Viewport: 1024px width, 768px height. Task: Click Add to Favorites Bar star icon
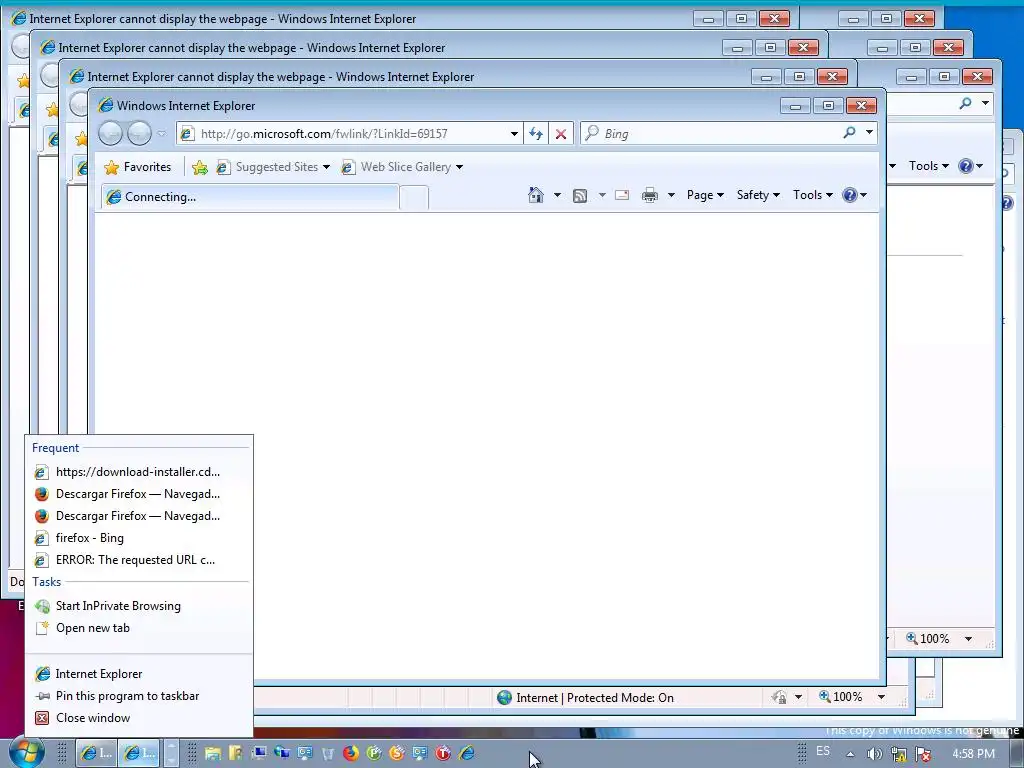(200, 167)
